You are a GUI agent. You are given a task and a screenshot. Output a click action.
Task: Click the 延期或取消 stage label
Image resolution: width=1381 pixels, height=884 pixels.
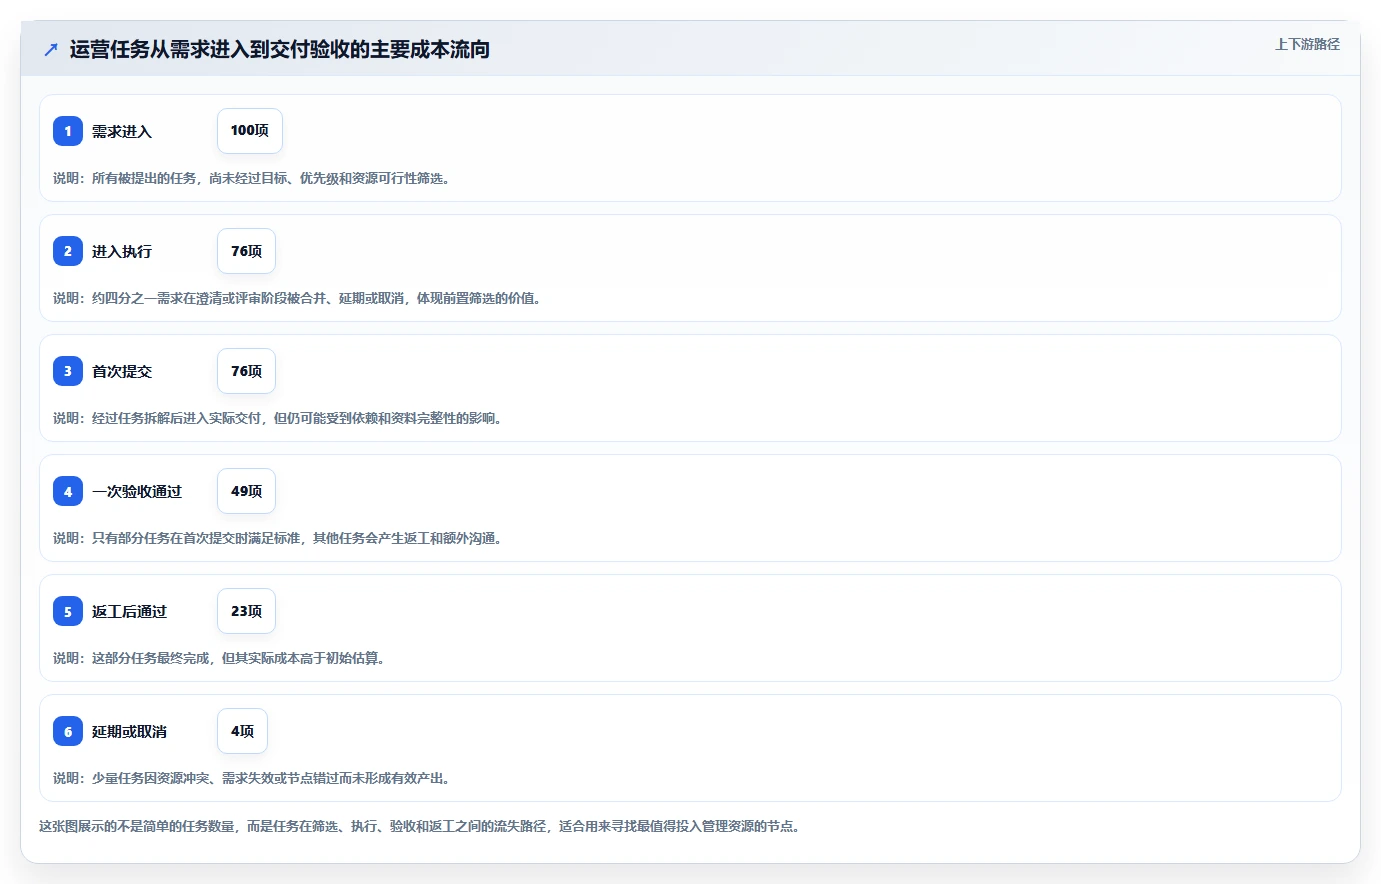point(130,731)
